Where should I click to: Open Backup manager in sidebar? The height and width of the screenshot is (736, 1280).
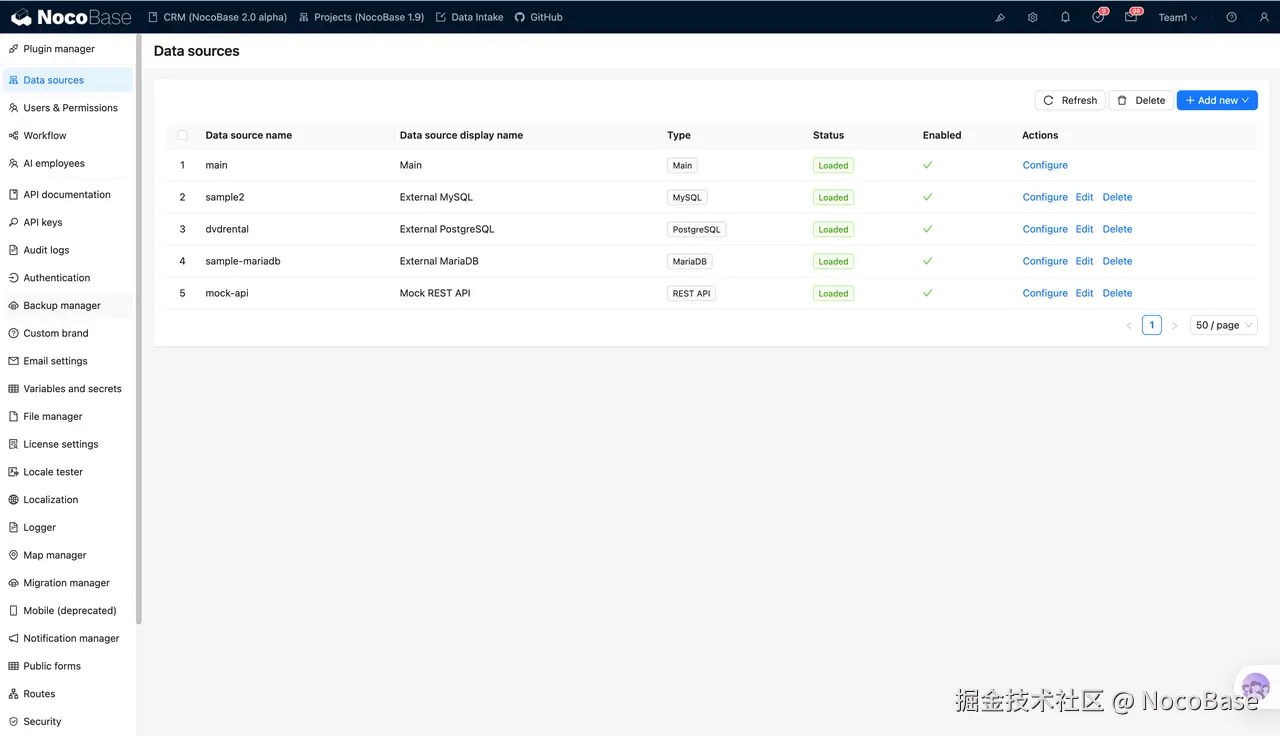[68, 306]
